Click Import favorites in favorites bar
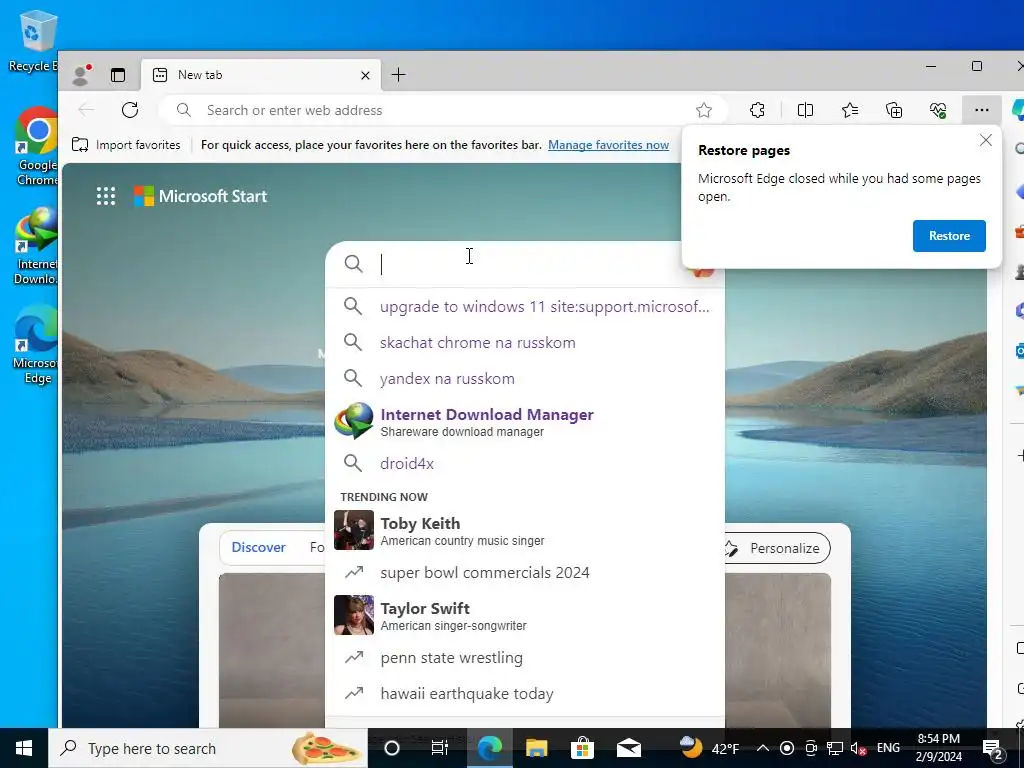This screenshot has width=1024, height=768. (126, 145)
